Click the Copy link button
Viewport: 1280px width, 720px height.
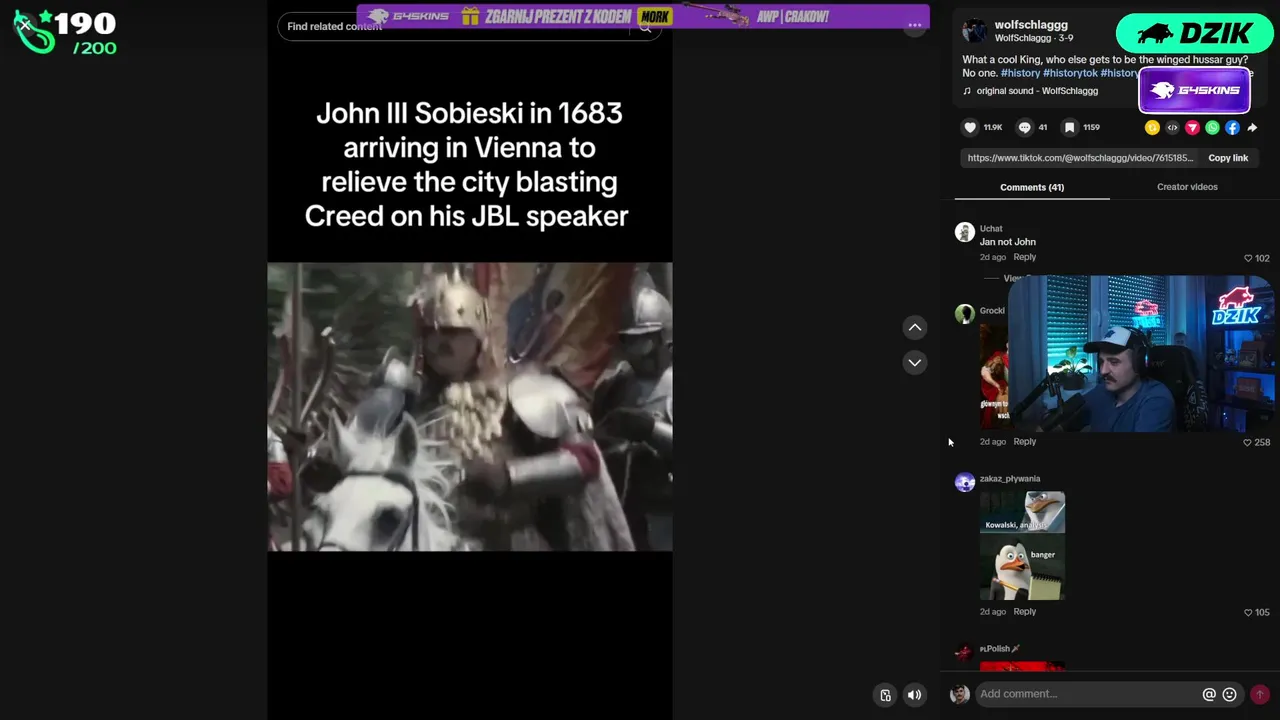(x=1228, y=158)
